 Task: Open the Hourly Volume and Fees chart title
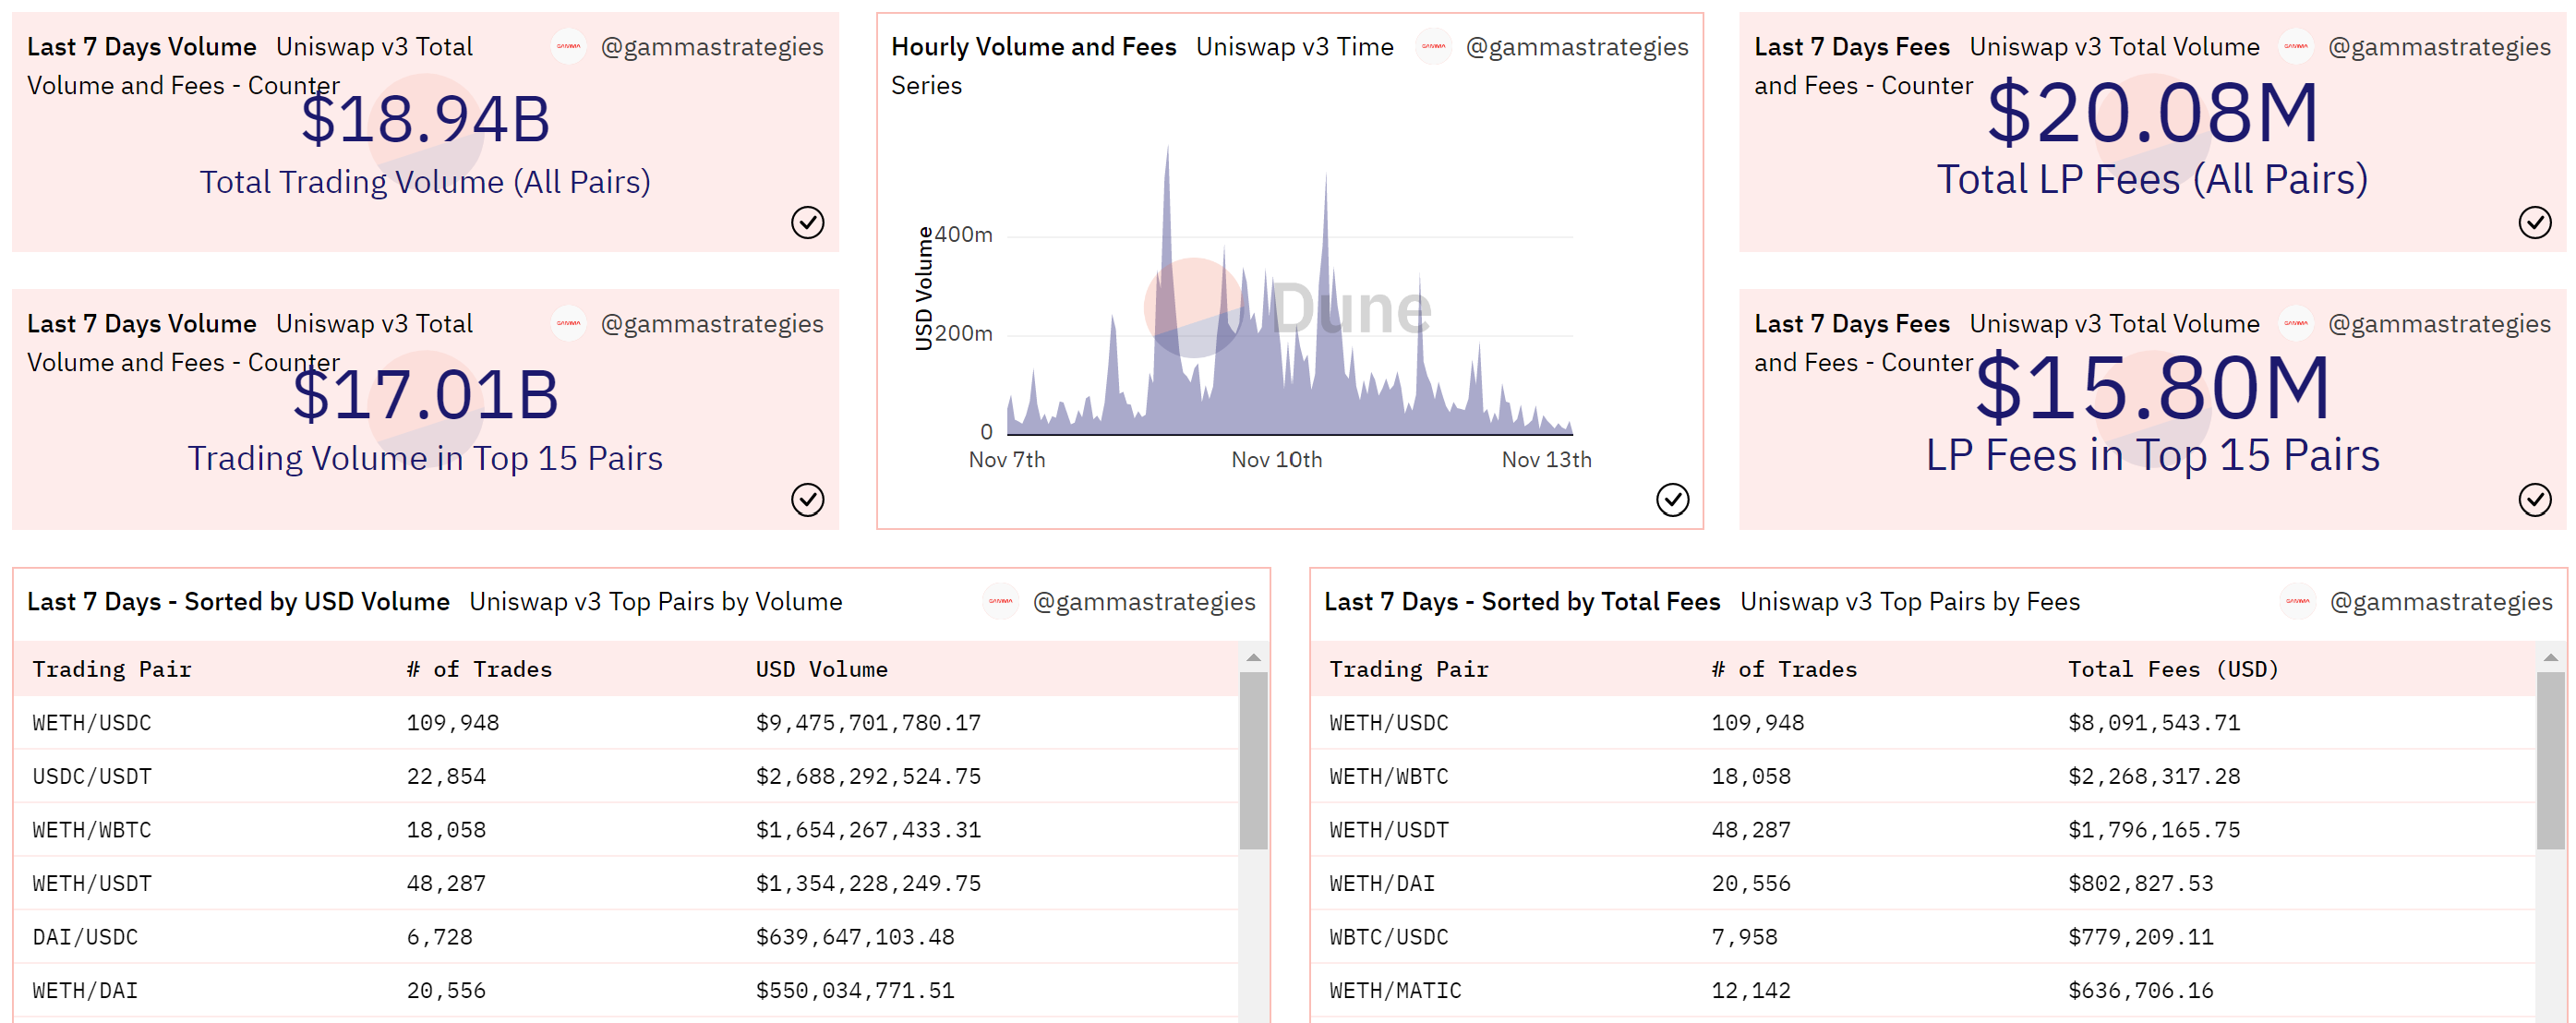(x=1033, y=47)
